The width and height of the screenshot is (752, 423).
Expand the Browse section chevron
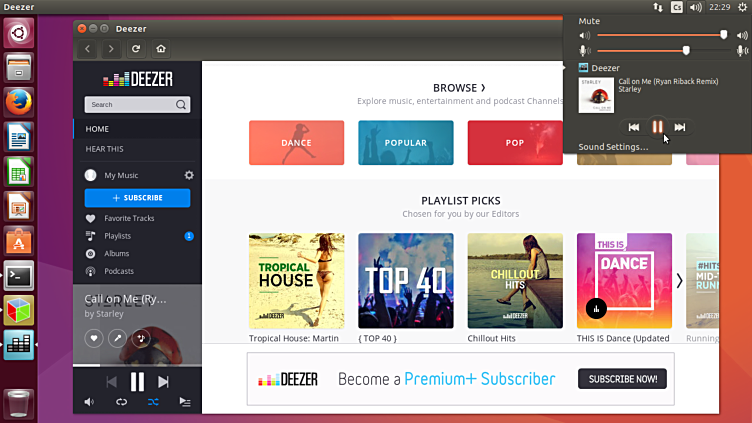[x=483, y=88]
